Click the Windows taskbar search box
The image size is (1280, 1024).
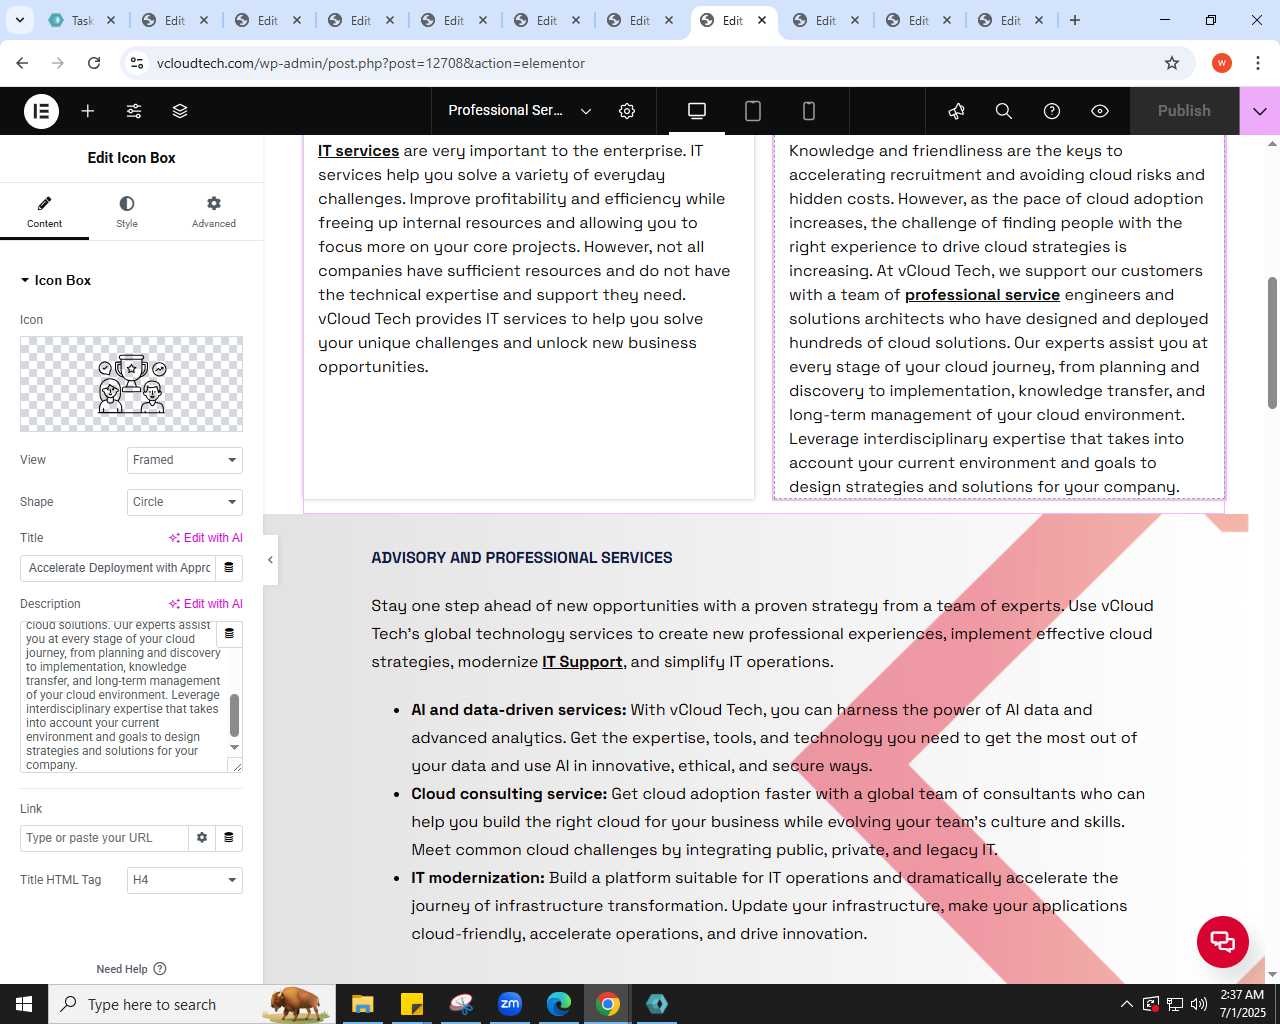pos(191,1004)
